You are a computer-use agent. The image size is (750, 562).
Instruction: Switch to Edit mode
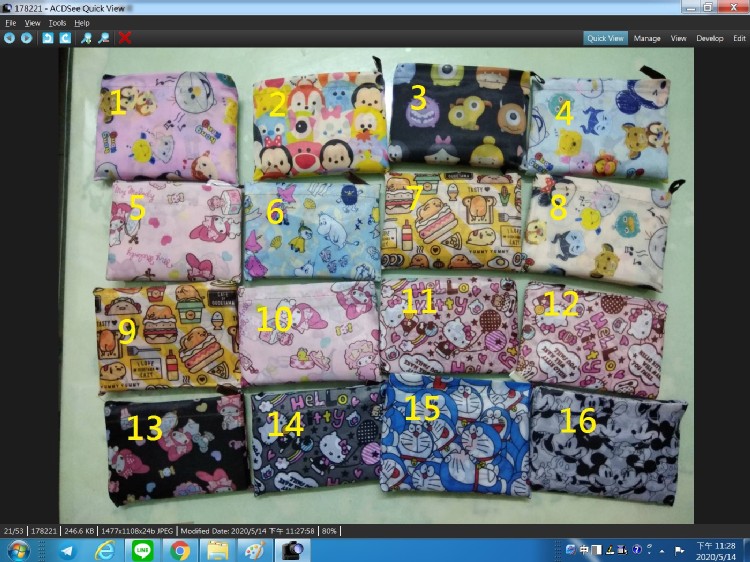tap(739, 38)
